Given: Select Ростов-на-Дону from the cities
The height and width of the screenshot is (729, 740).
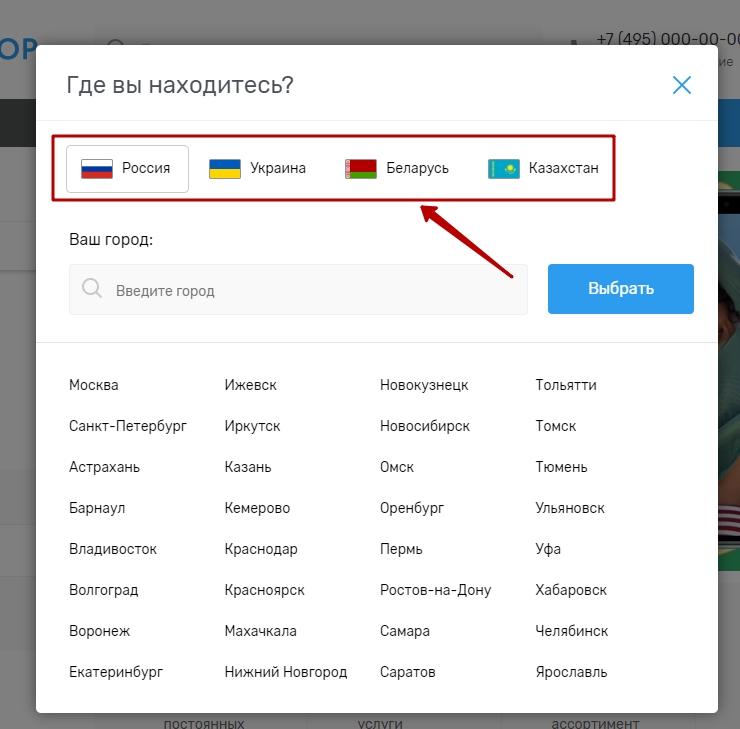Looking at the screenshot, I should pos(436,590).
